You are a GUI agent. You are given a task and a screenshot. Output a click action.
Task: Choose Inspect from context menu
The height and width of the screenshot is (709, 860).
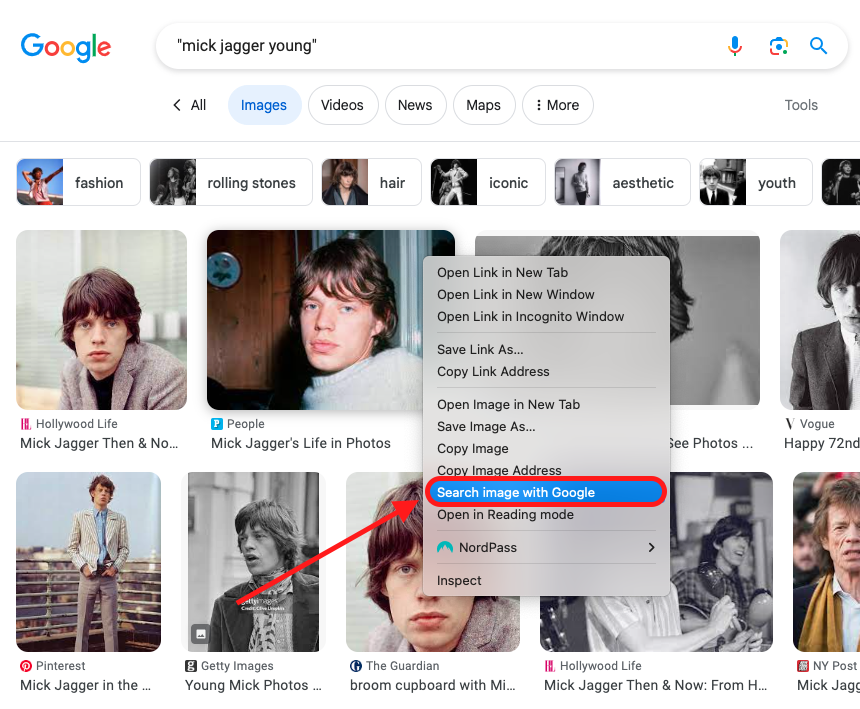546,580
